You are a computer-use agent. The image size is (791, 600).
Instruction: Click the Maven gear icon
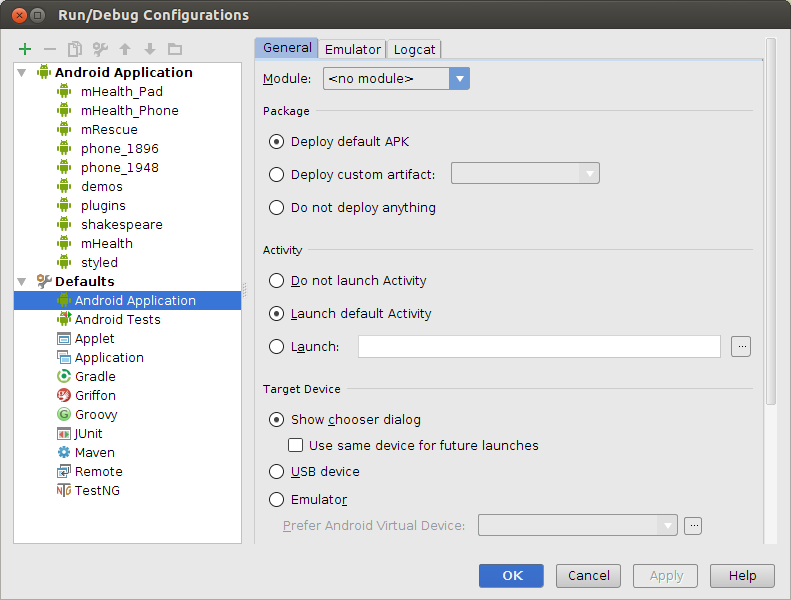click(x=64, y=452)
